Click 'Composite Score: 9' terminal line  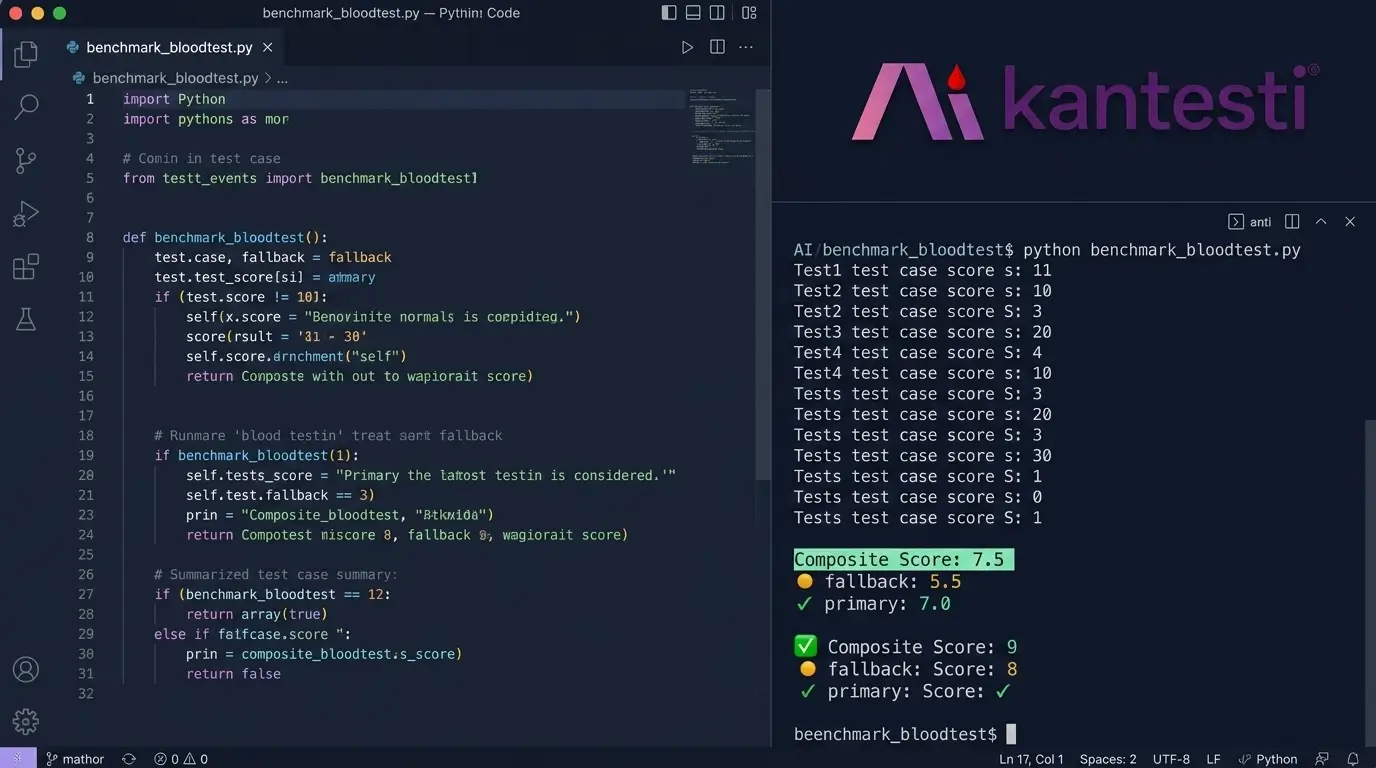pos(906,647)
